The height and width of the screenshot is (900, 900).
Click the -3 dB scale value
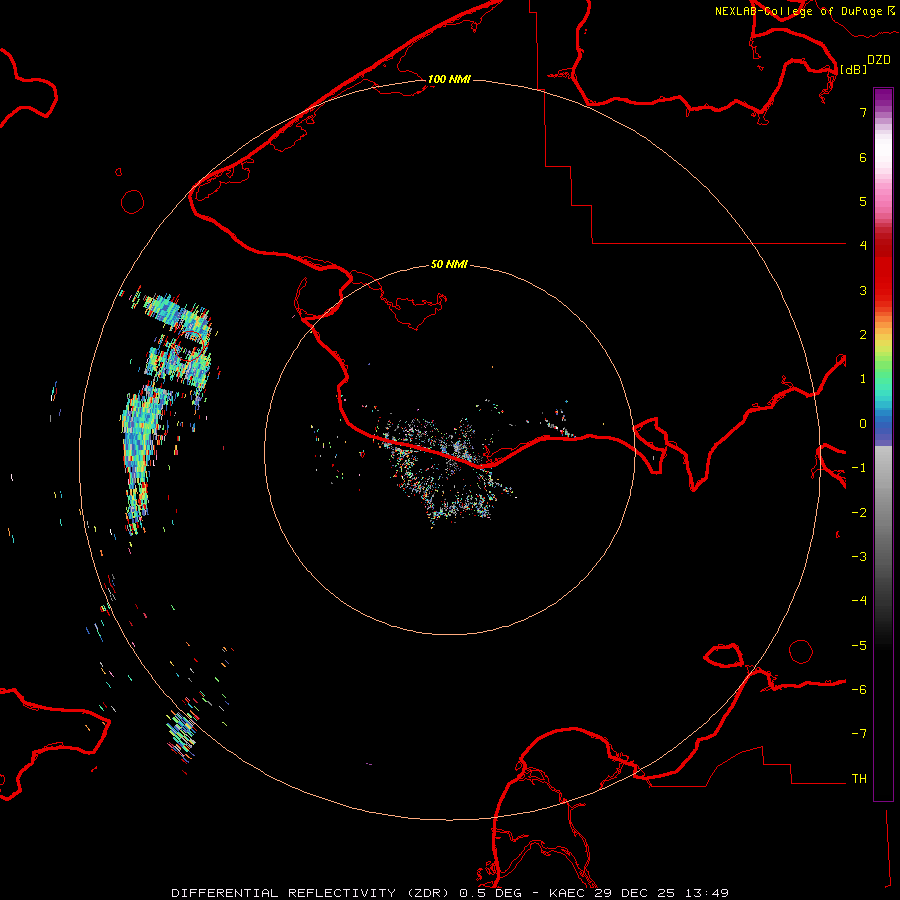[859, 557]
